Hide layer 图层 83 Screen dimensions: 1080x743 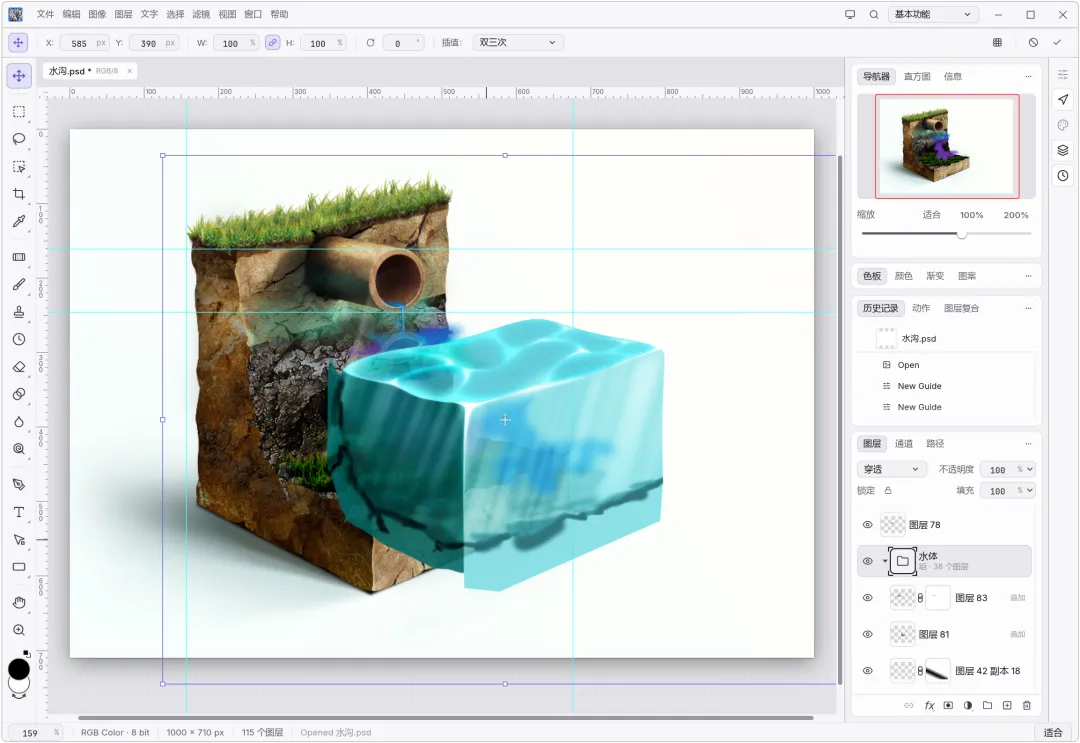(x=867, y=598)
